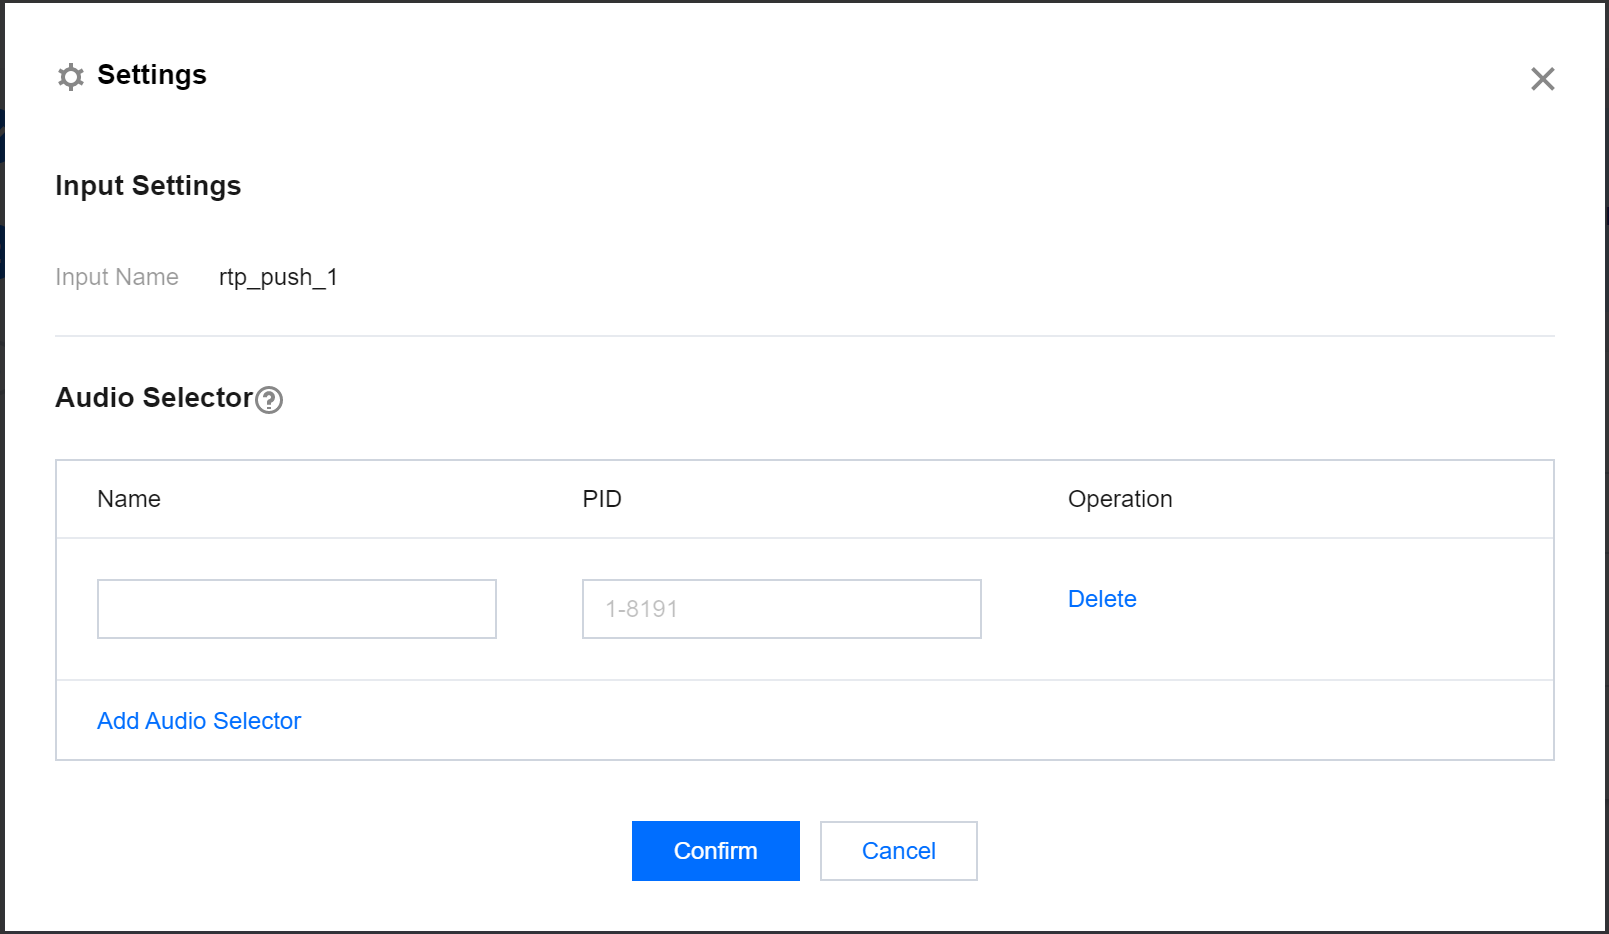Click the Settings dialog title text
The width and height of the screenshot is (1609, 934).
pos(152,75)
